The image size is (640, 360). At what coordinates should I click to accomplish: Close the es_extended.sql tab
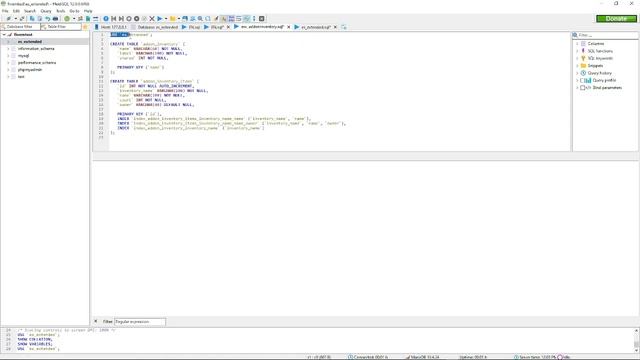[336, 27]
